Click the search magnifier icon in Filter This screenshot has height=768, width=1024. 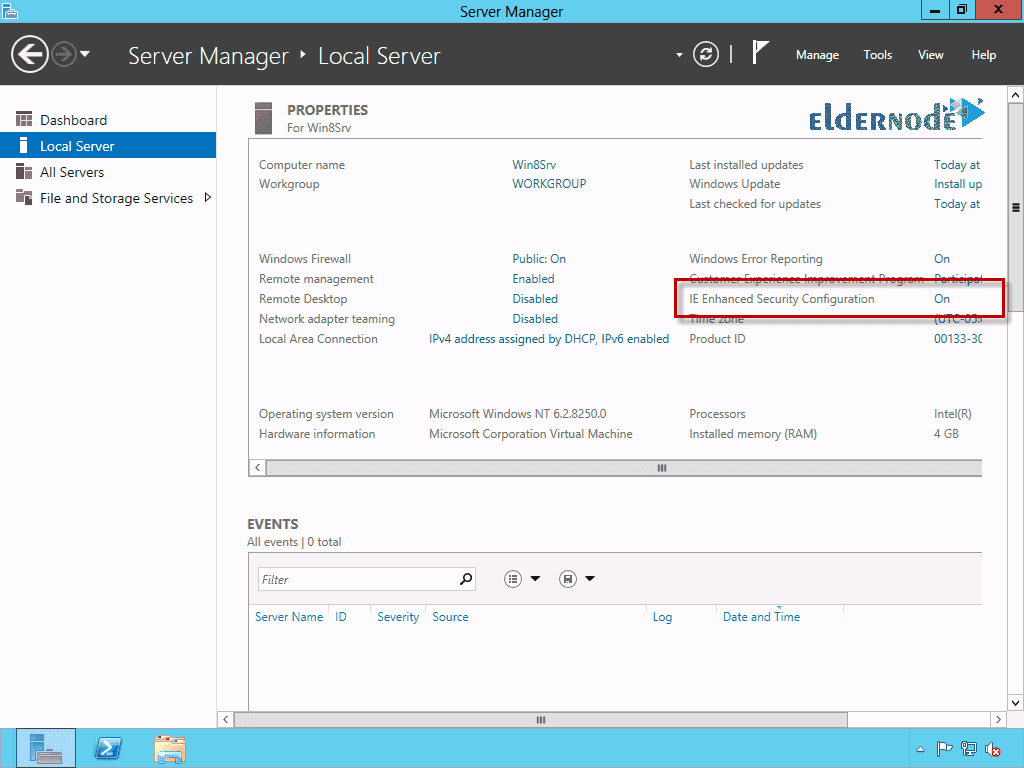[x=466, y=579]
